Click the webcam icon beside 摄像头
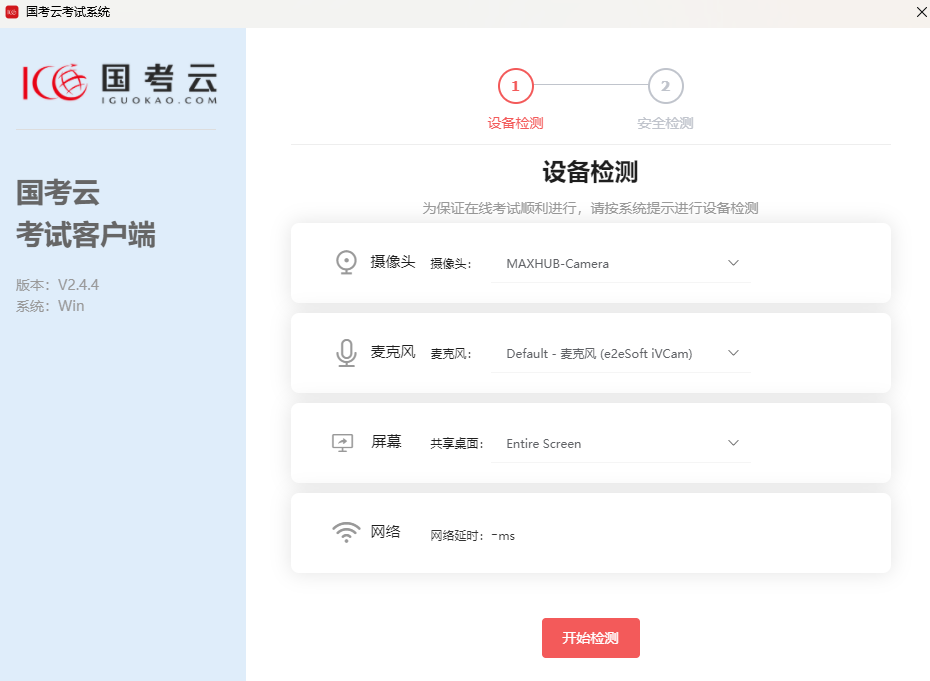Screen dimensions: 930x681 pos(346,262)
